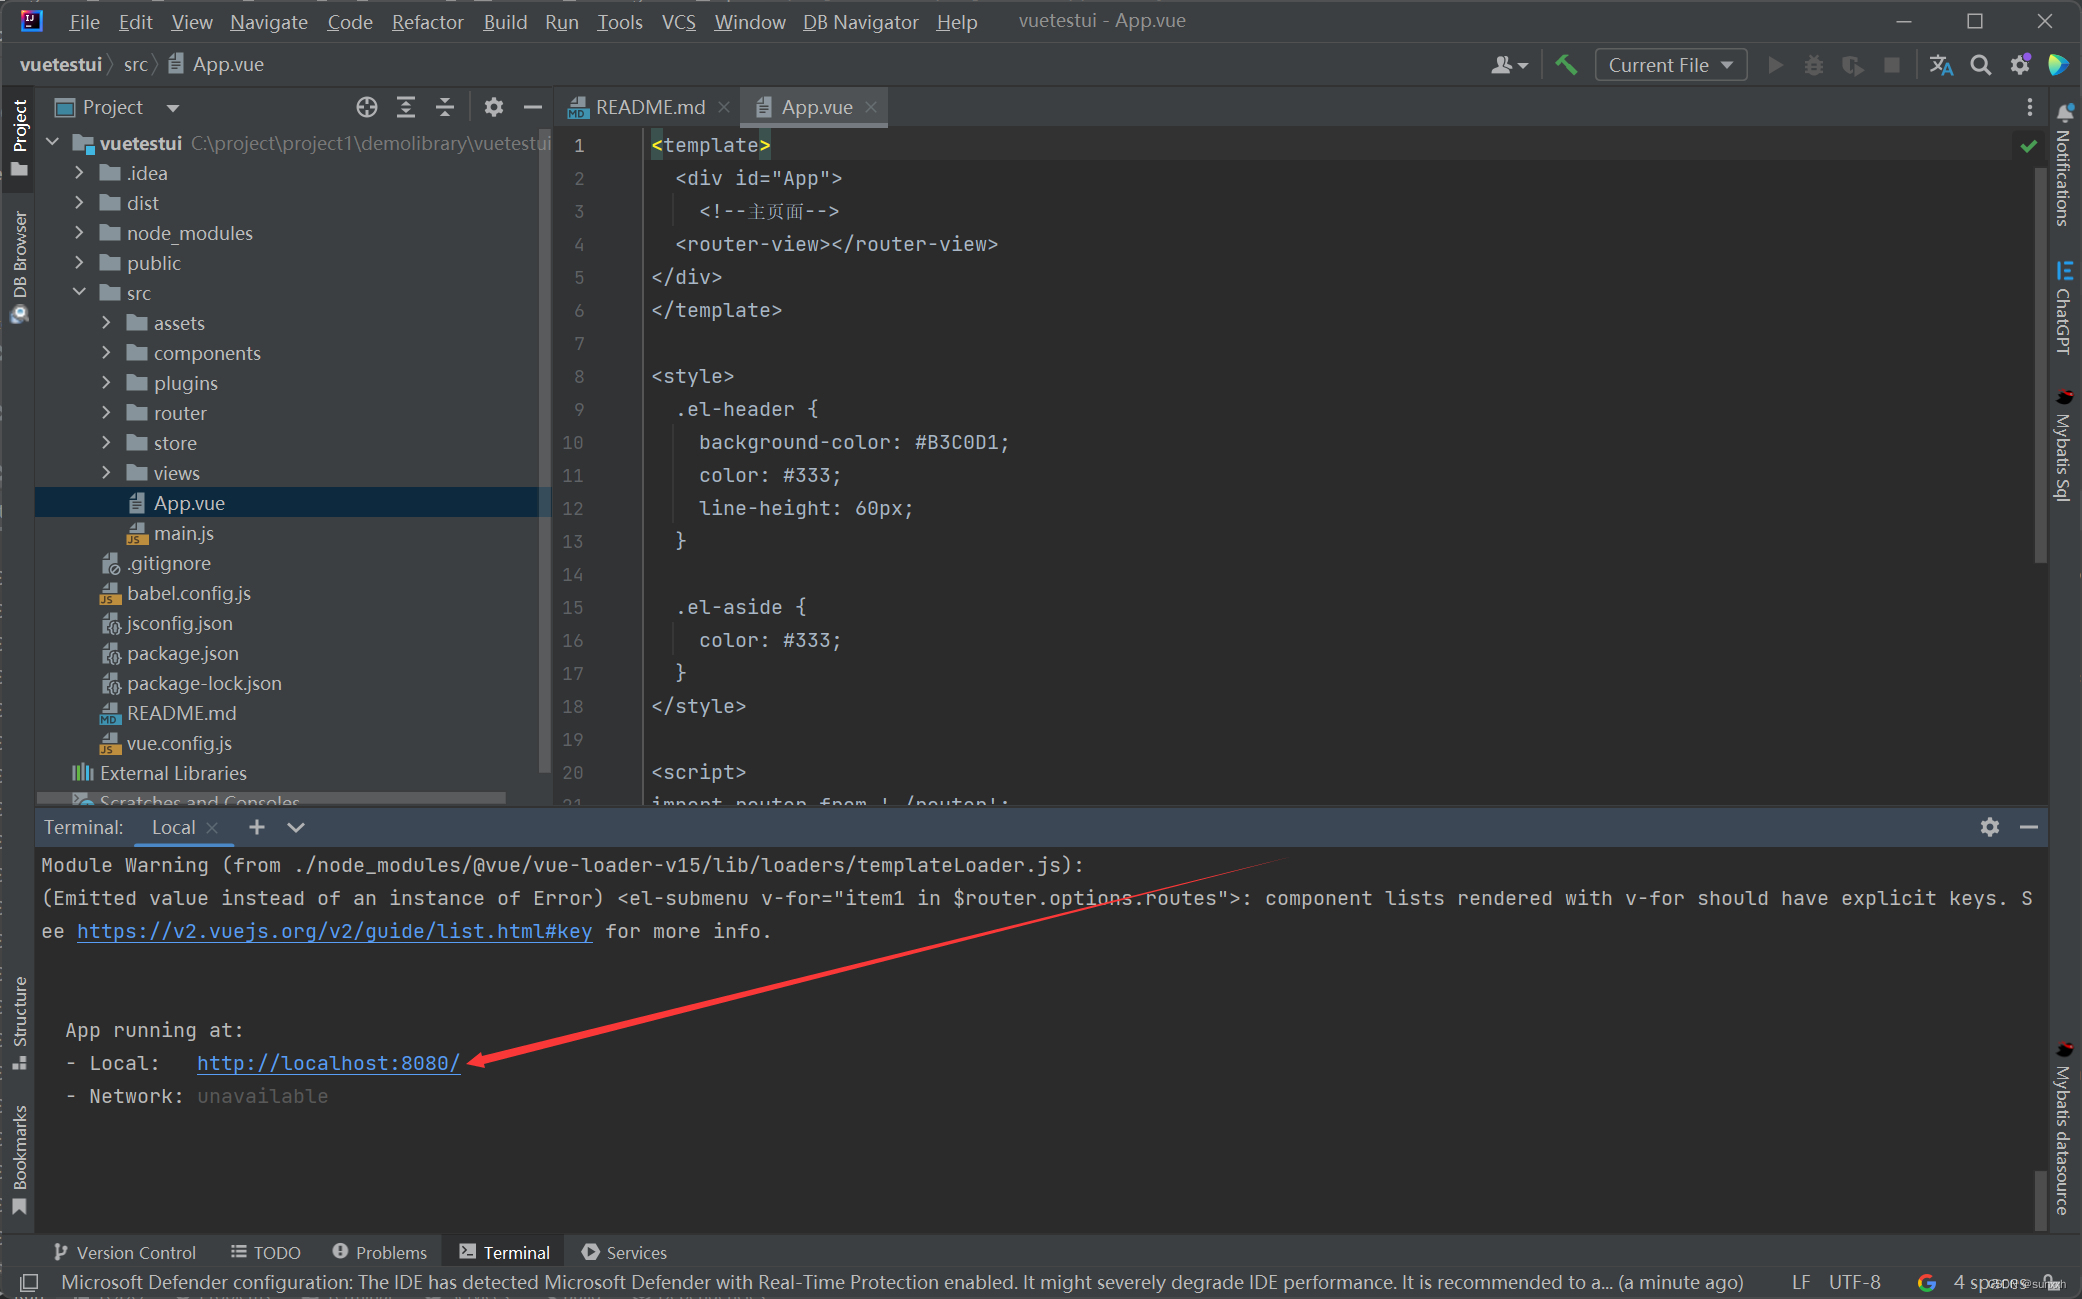The width and height of the screenshot is (2082, 1299).
Task: Toggle Notifications side panel
Action: [x=2064, y=167]
